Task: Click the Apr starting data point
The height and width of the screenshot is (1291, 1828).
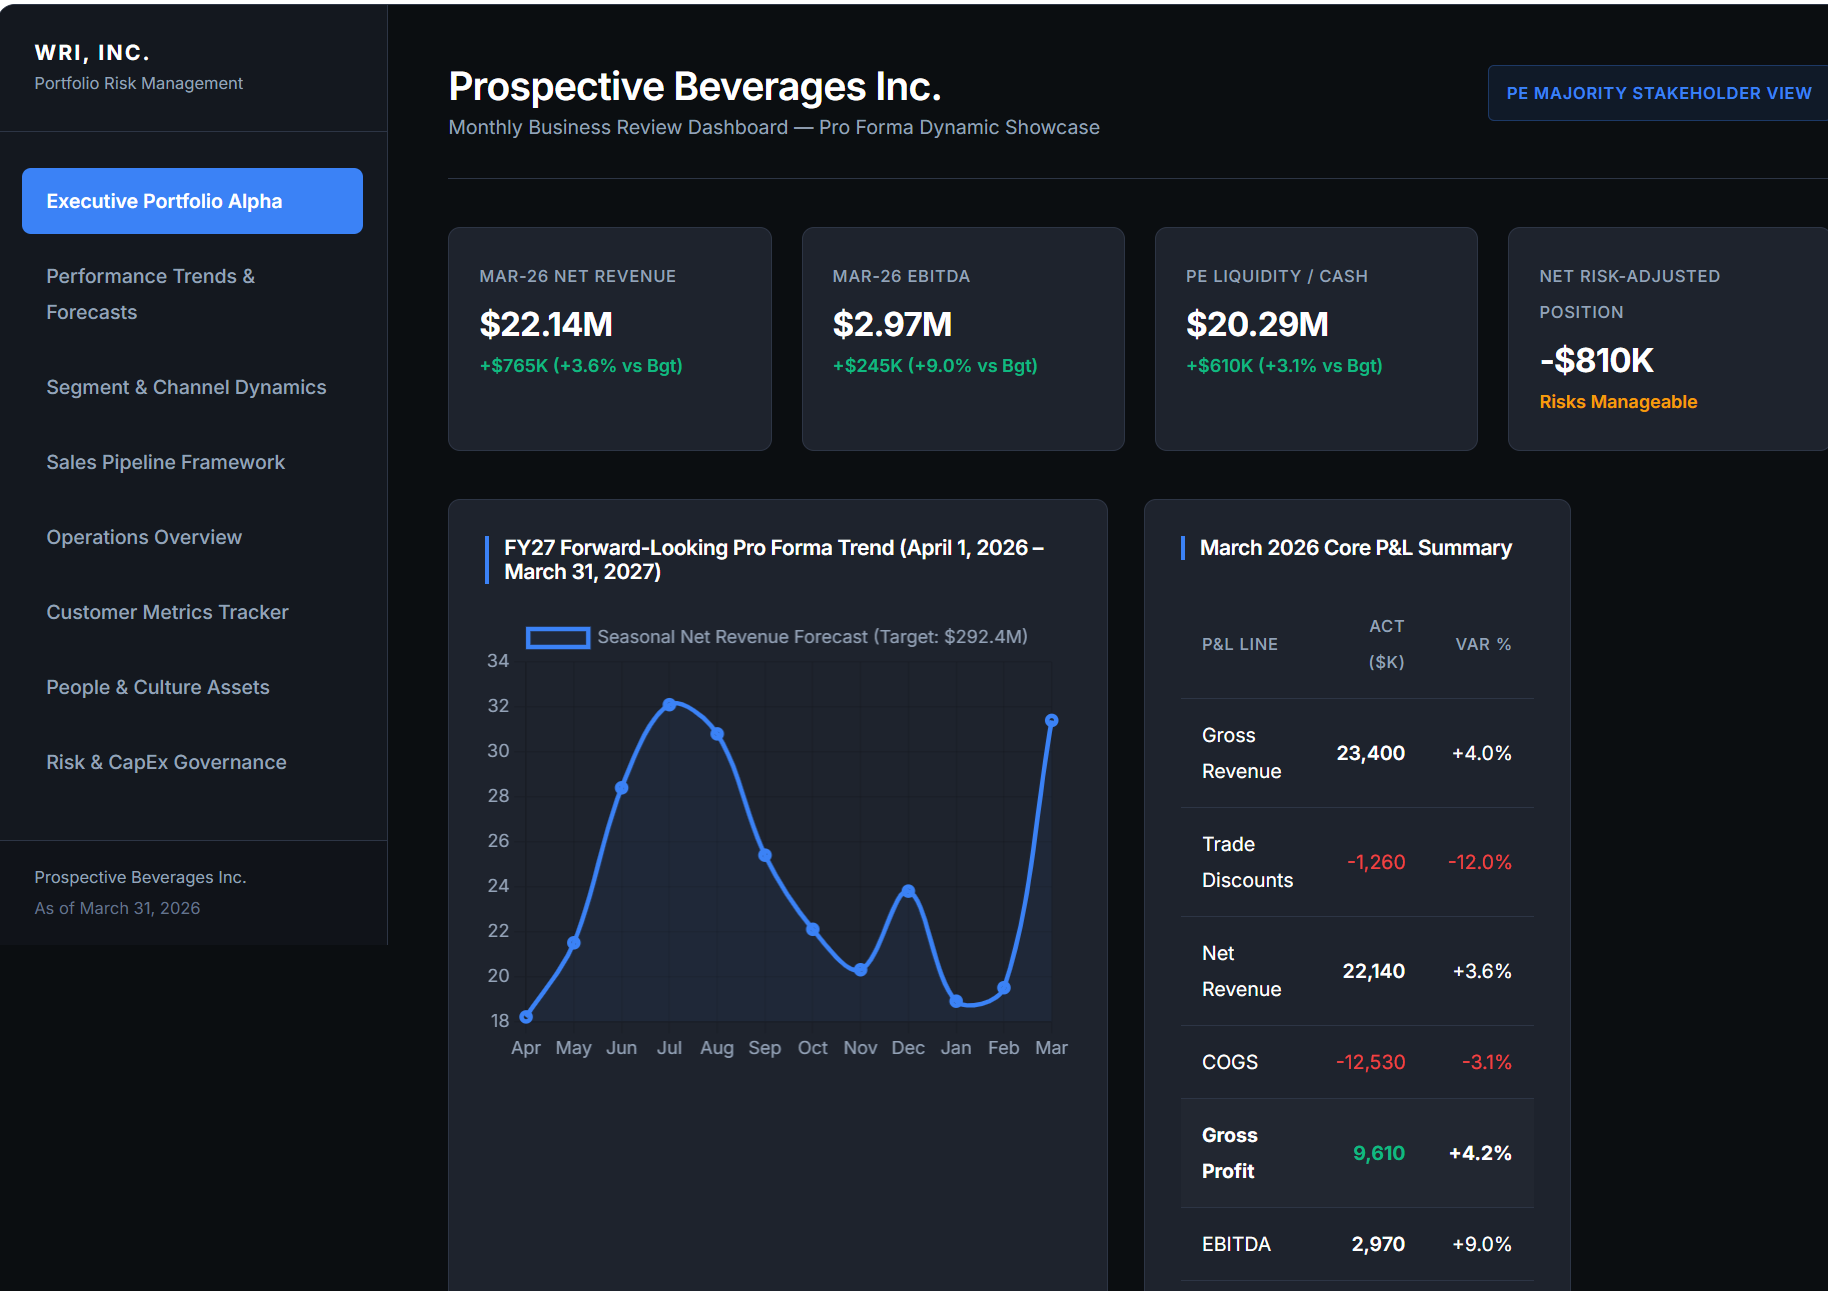Action: point(526,1017)
